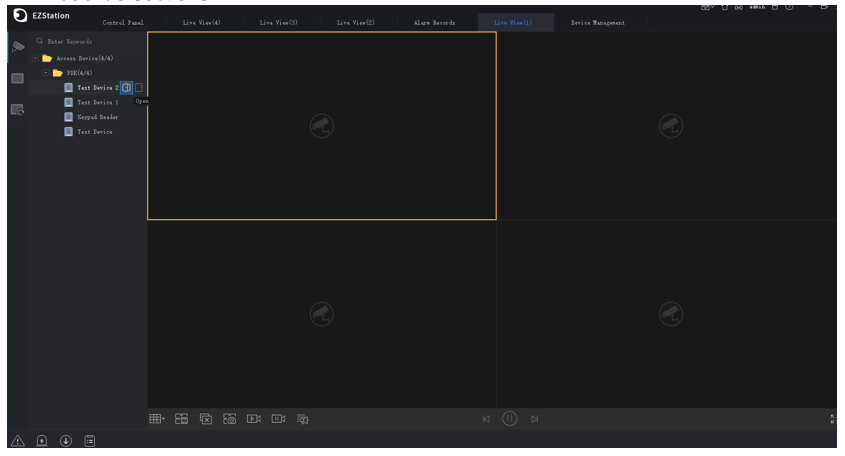Click the admin user label
Screen dimensions: 845x456
pyautogui.click(x=757, y=7)
